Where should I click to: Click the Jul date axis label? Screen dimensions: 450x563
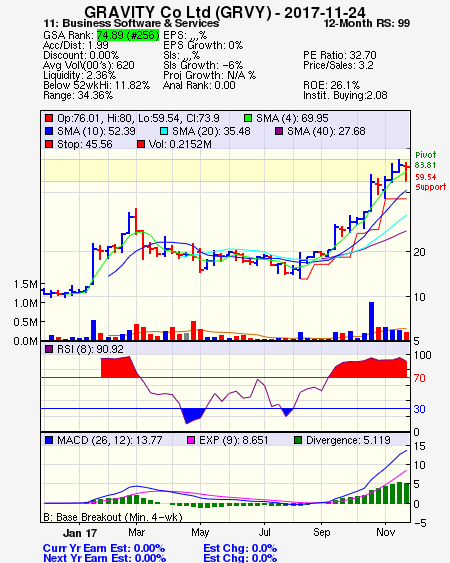[x=265, y=532]
